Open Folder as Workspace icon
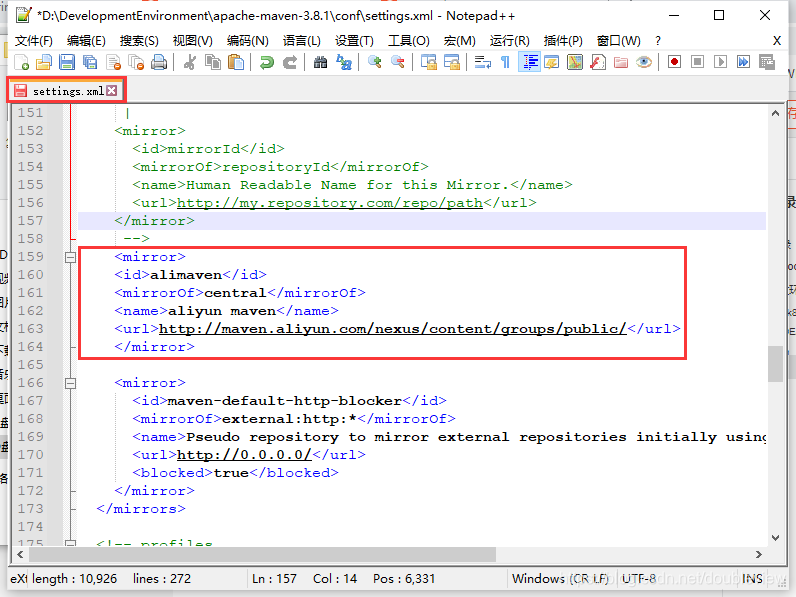 tap(621, 62)
